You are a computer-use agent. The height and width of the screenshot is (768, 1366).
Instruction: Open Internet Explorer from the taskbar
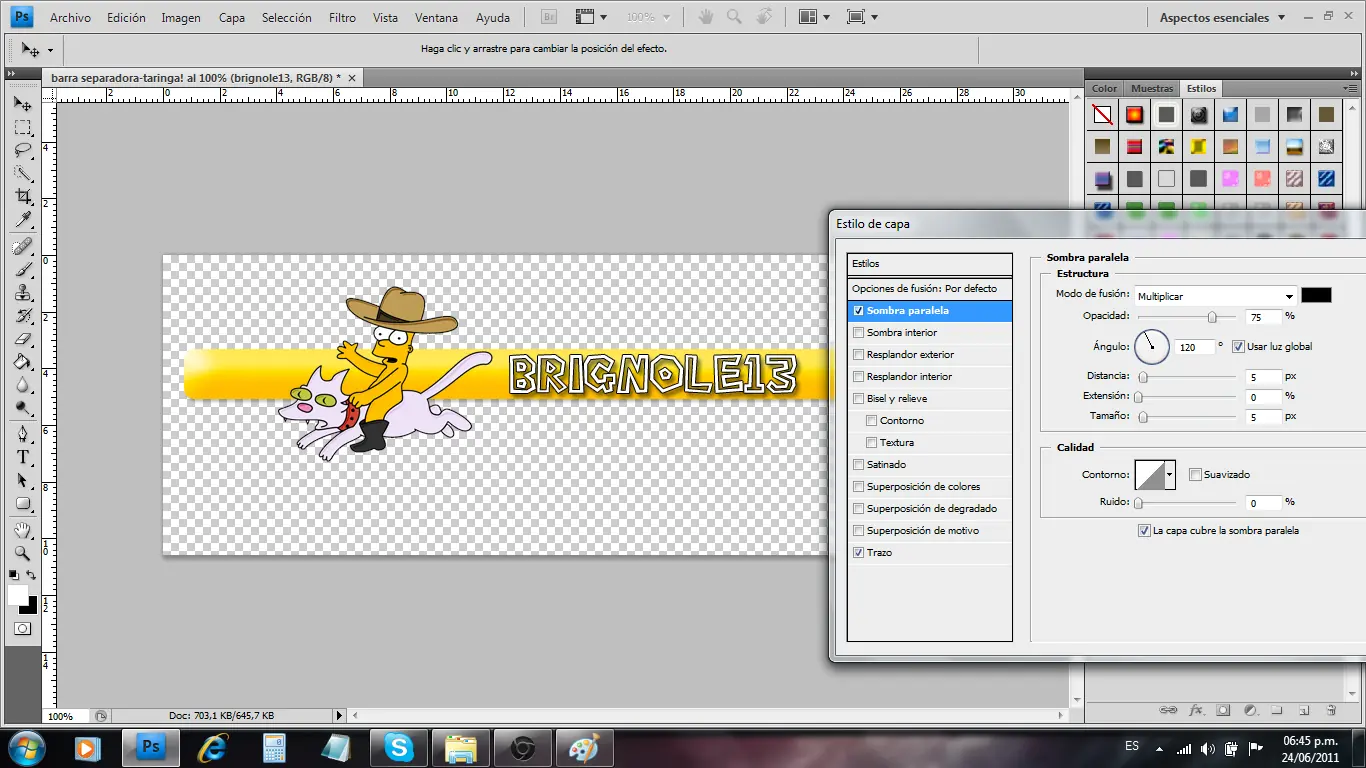213,747
